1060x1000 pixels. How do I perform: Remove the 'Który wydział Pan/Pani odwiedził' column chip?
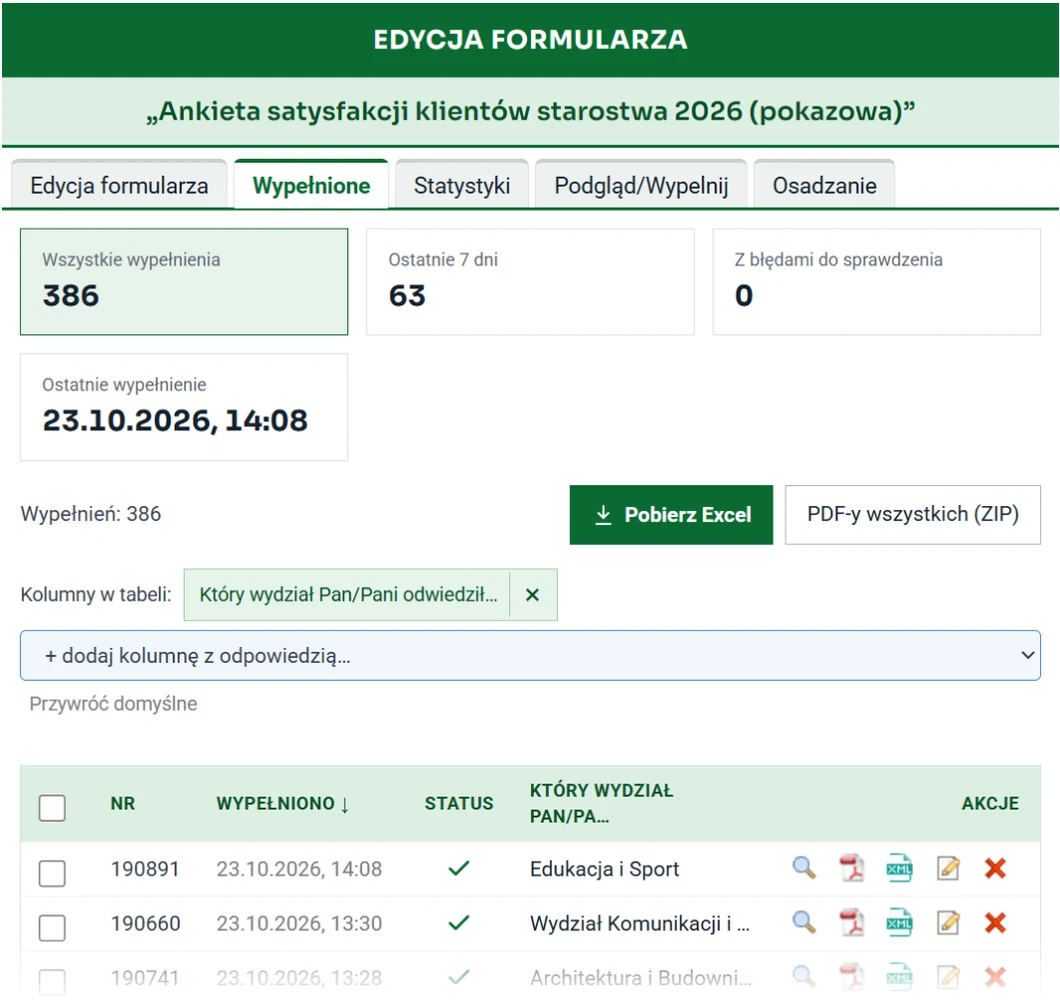[533, 594]
